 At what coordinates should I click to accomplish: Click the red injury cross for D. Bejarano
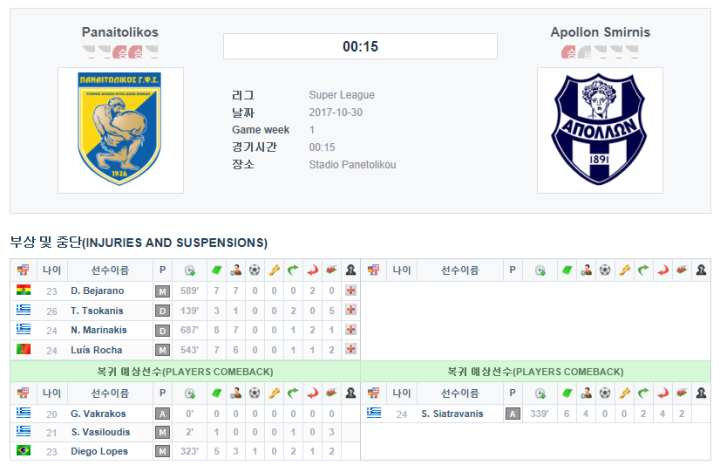(351, 291)
